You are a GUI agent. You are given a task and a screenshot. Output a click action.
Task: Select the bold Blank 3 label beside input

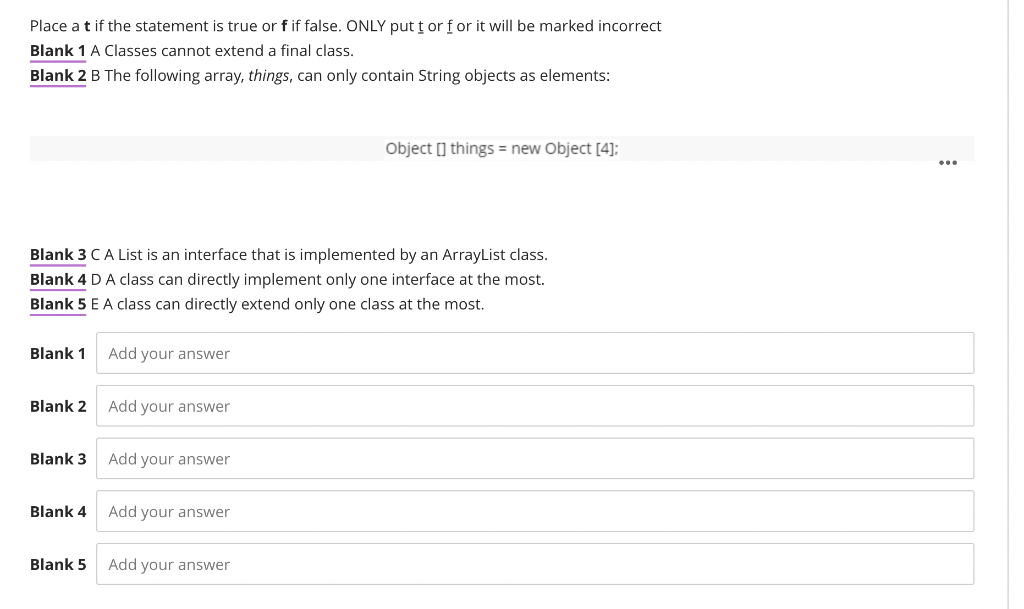(58, 459)
